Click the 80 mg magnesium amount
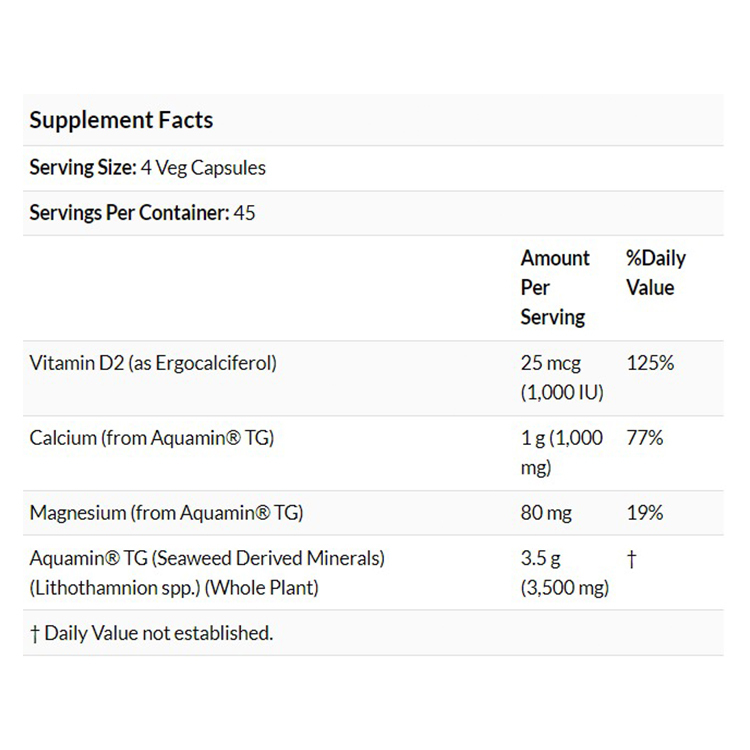The height and width of the screenshot is (750, 750). [546, 513]
